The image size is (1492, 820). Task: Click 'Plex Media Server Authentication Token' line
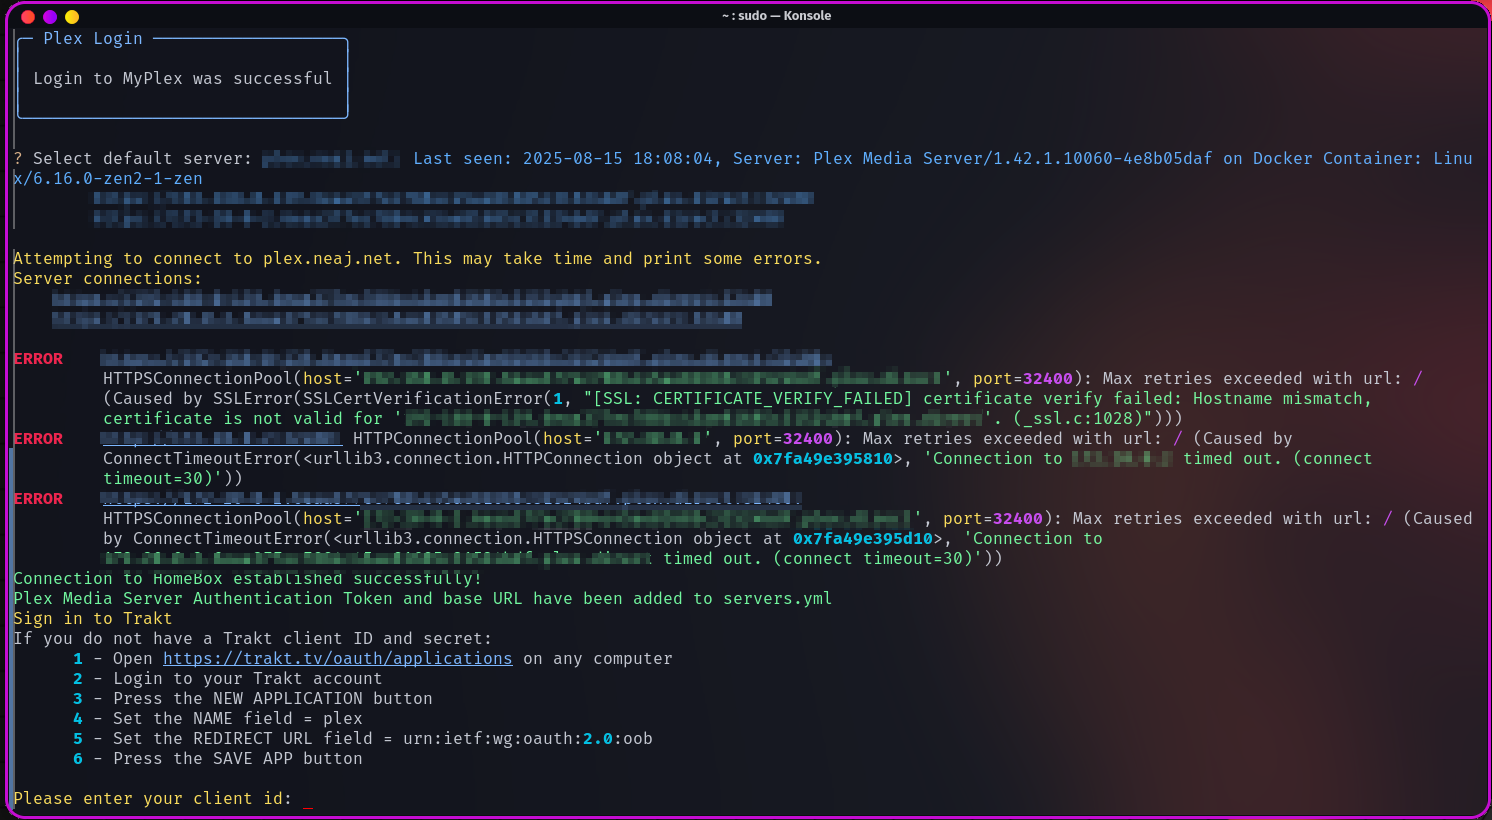(423, 598)
